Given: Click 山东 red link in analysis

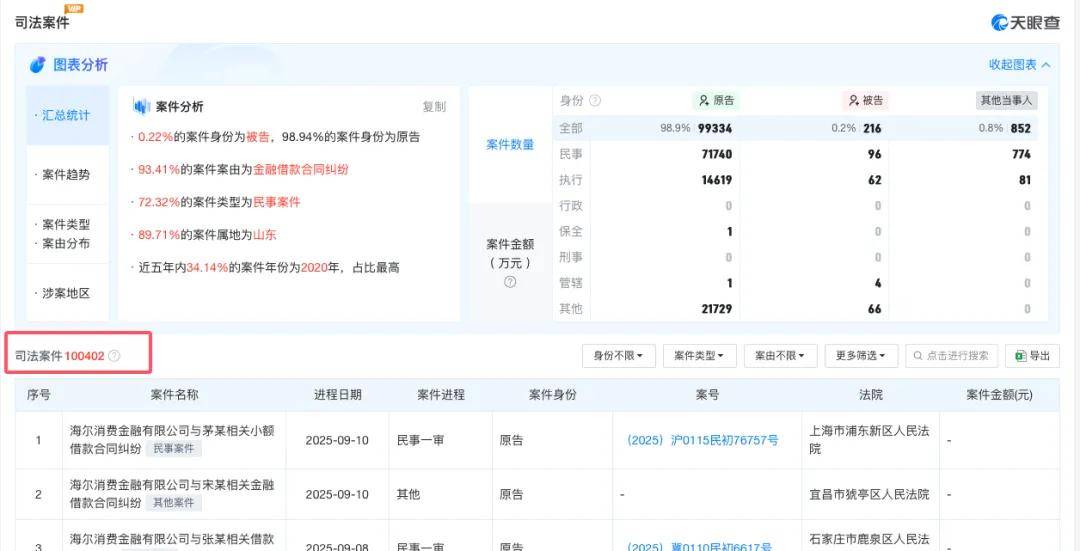Looking at the screenshot, I should pos(264,235).
